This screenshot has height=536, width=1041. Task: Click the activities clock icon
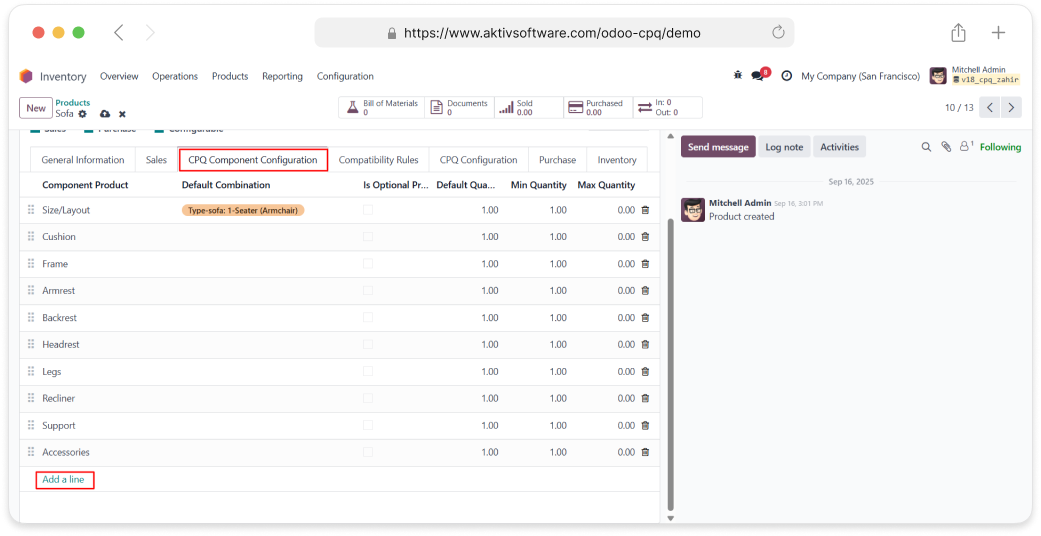pos(786,76)
